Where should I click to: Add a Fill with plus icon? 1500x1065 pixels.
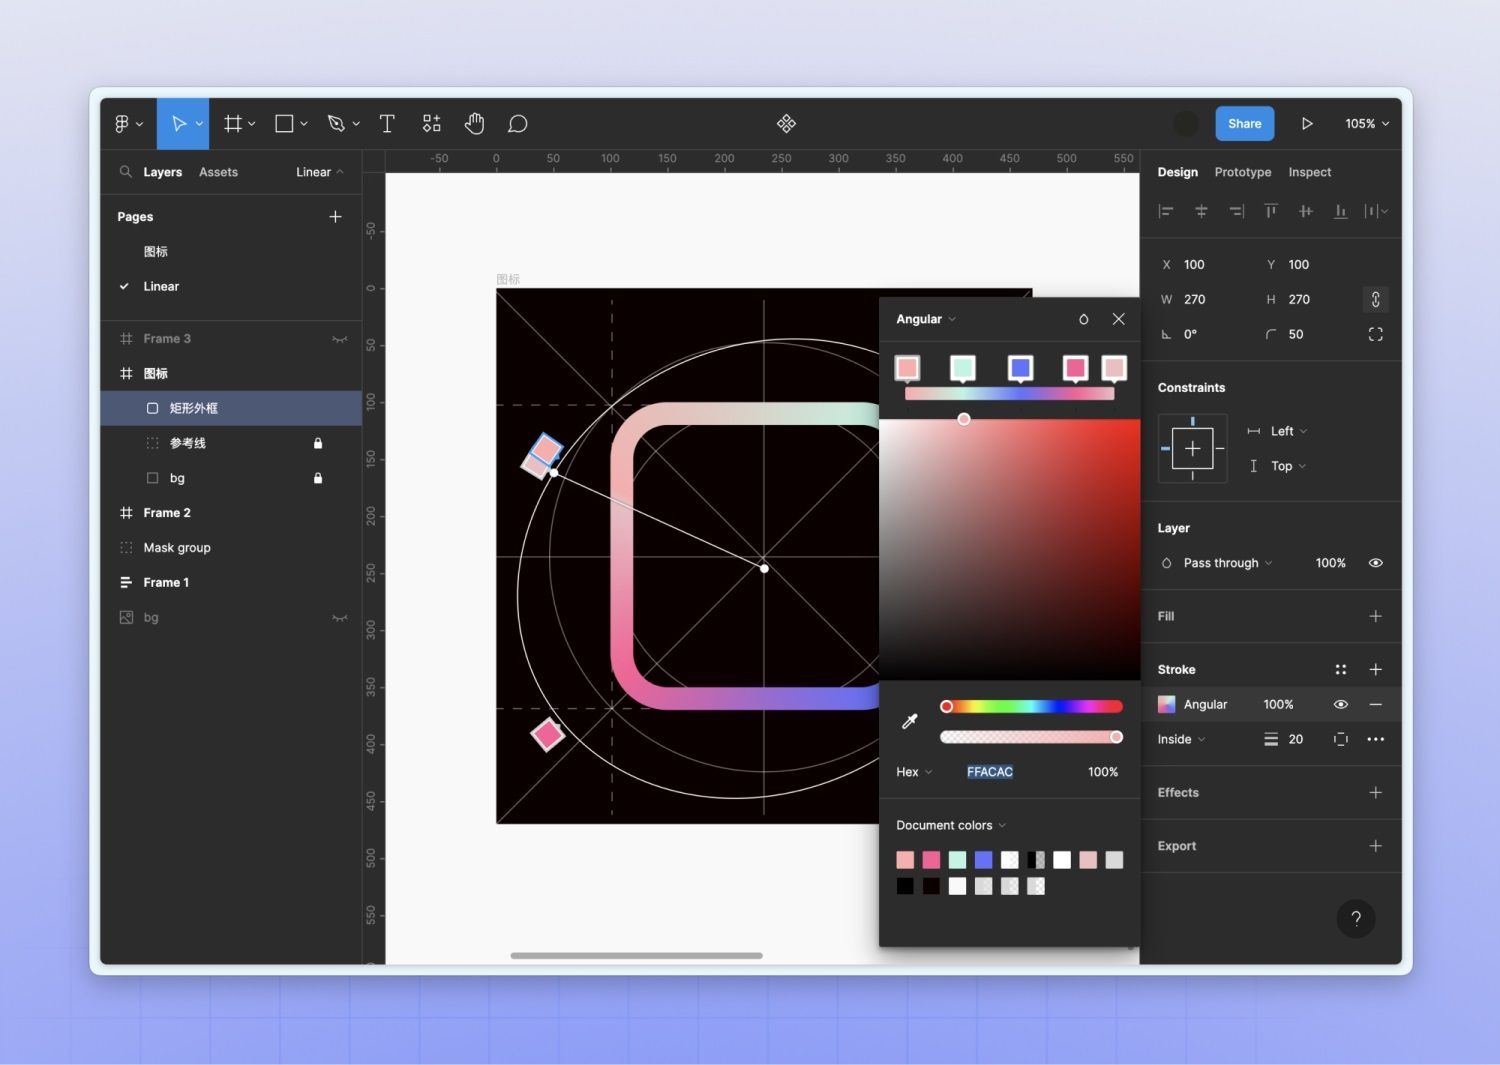1376,617
